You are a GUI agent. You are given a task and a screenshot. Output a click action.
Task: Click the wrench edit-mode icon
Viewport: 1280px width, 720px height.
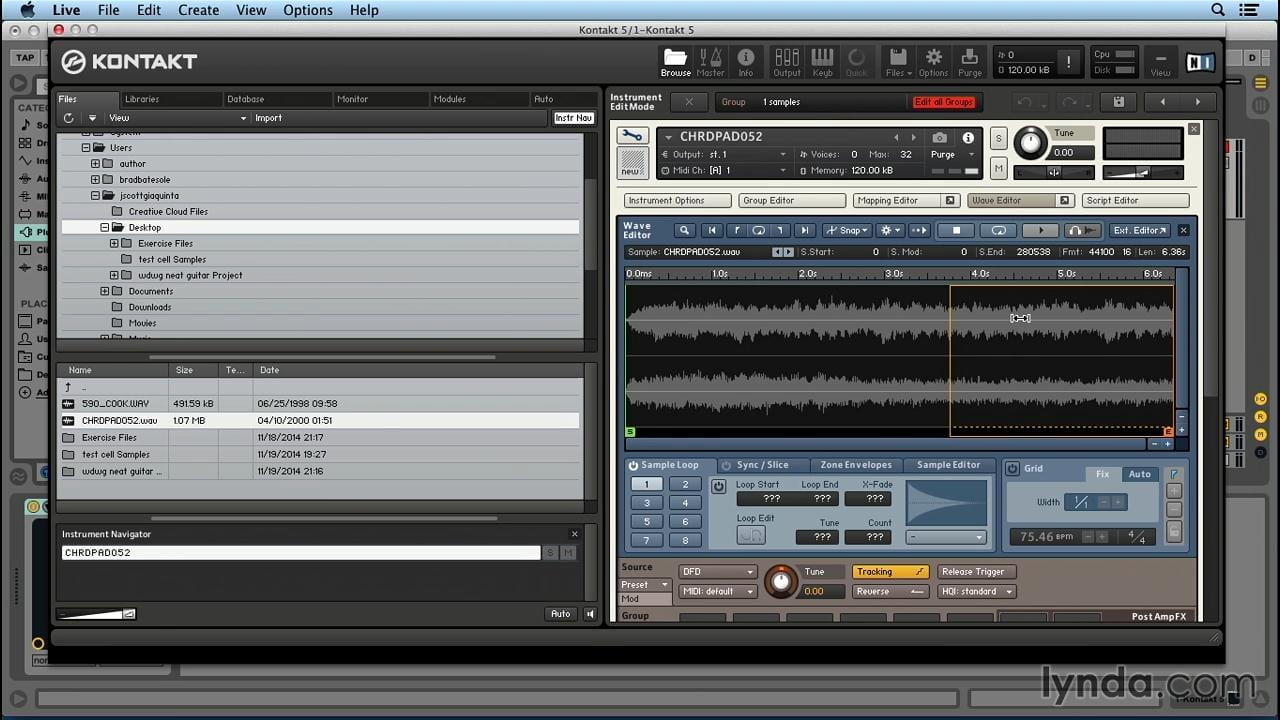pyautogui.click(x=632, y=136)
